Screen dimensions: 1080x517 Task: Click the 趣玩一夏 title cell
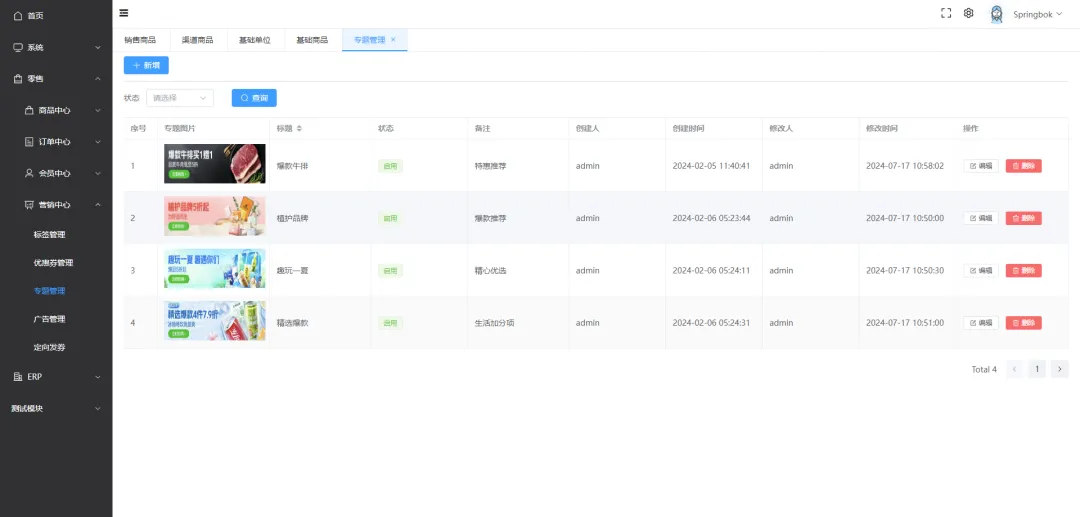point(293,271)
